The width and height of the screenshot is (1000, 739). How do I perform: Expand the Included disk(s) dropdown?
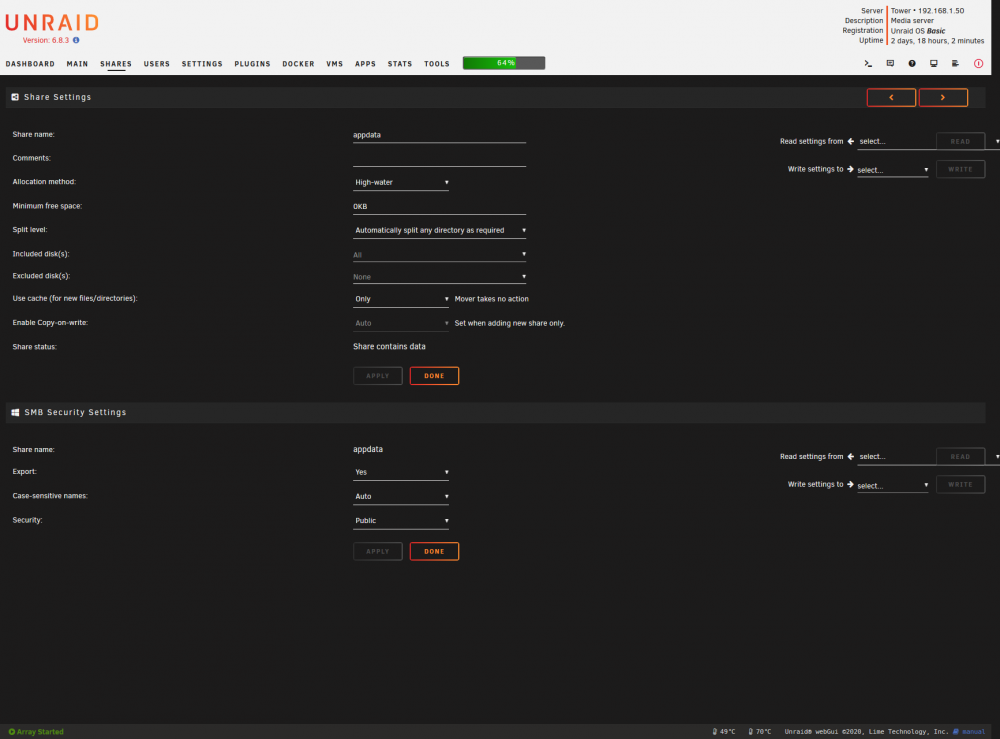(x=439, y=254)
